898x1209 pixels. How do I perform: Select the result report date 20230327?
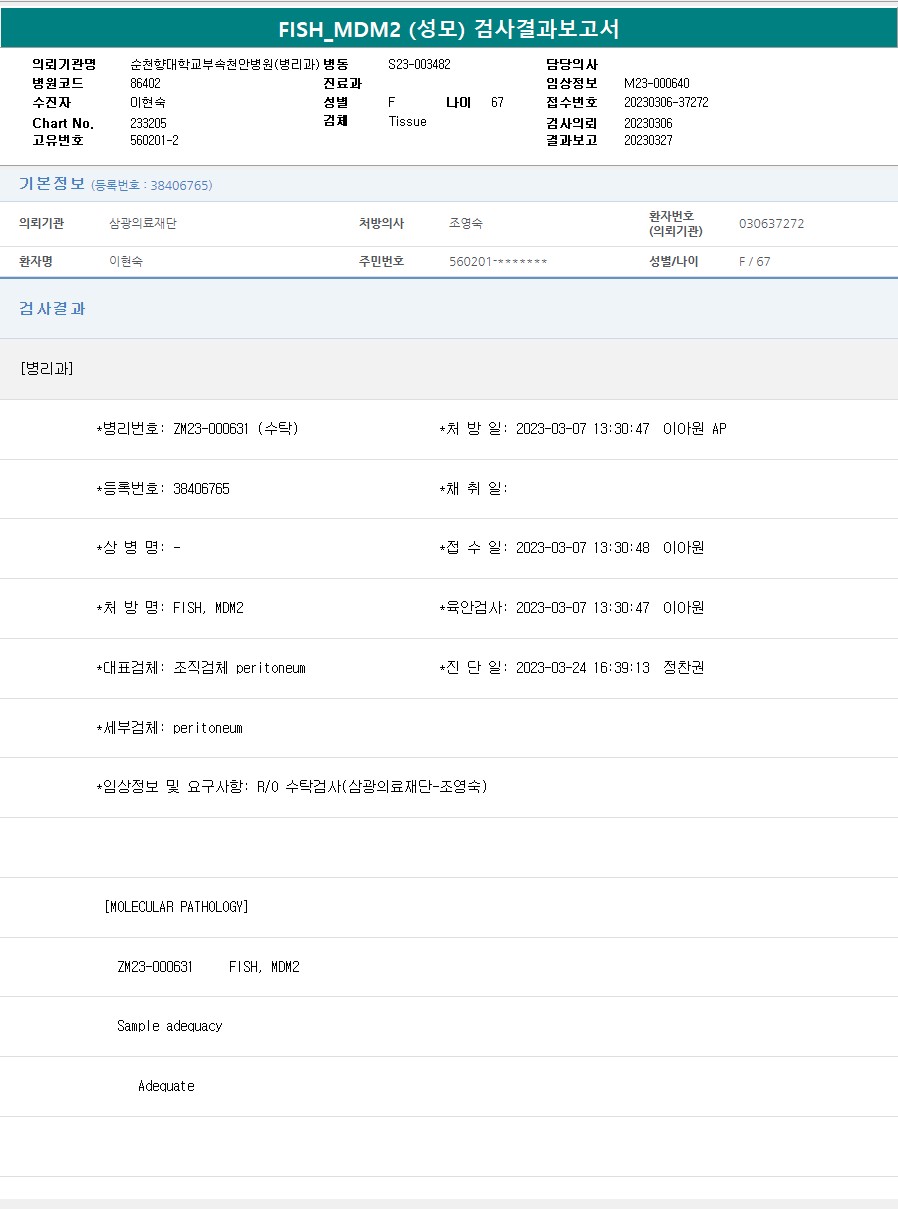(x=648, y=141)
